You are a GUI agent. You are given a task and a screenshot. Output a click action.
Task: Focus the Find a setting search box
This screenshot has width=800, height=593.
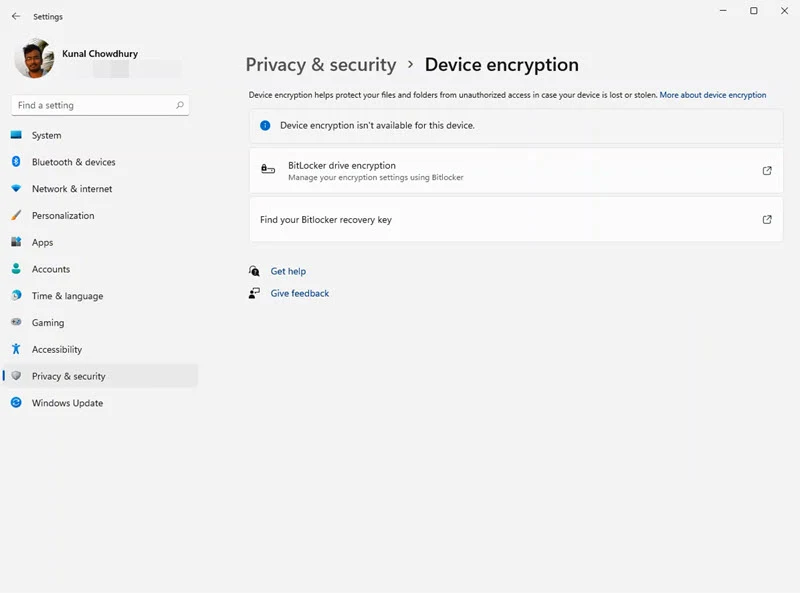tap(100, 105)
